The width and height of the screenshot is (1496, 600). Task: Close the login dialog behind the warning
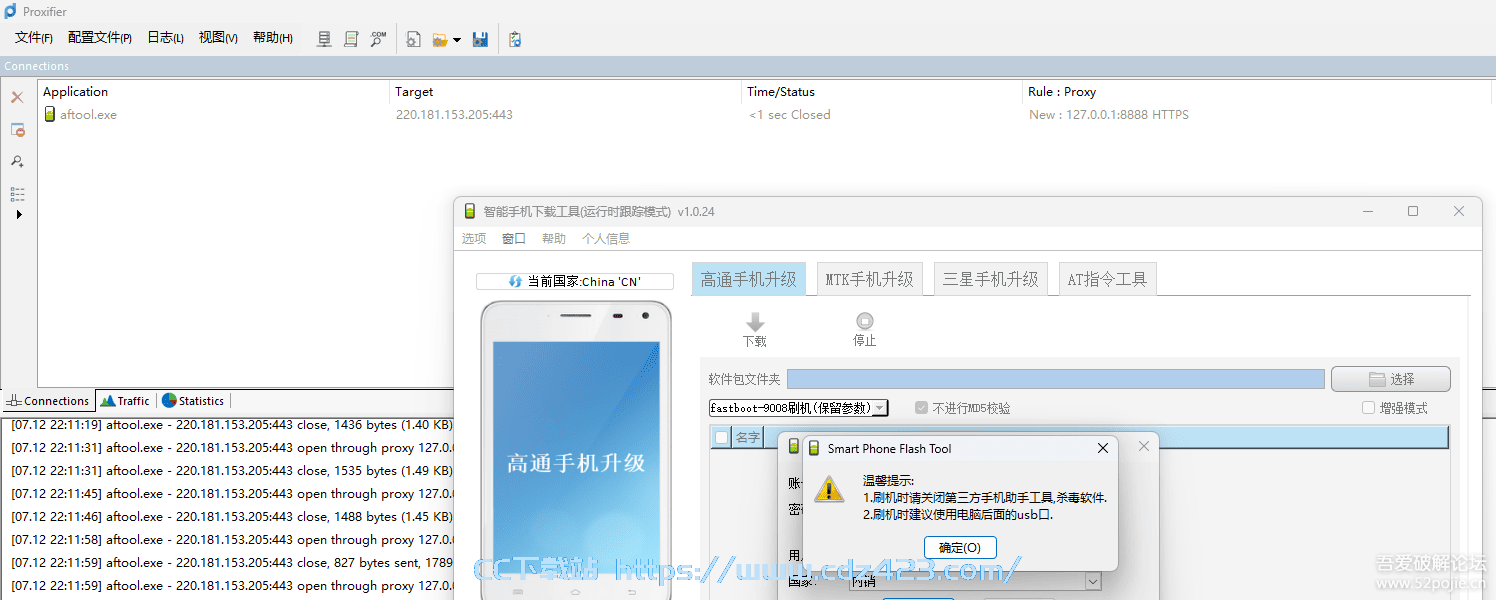pos(1144,445)
